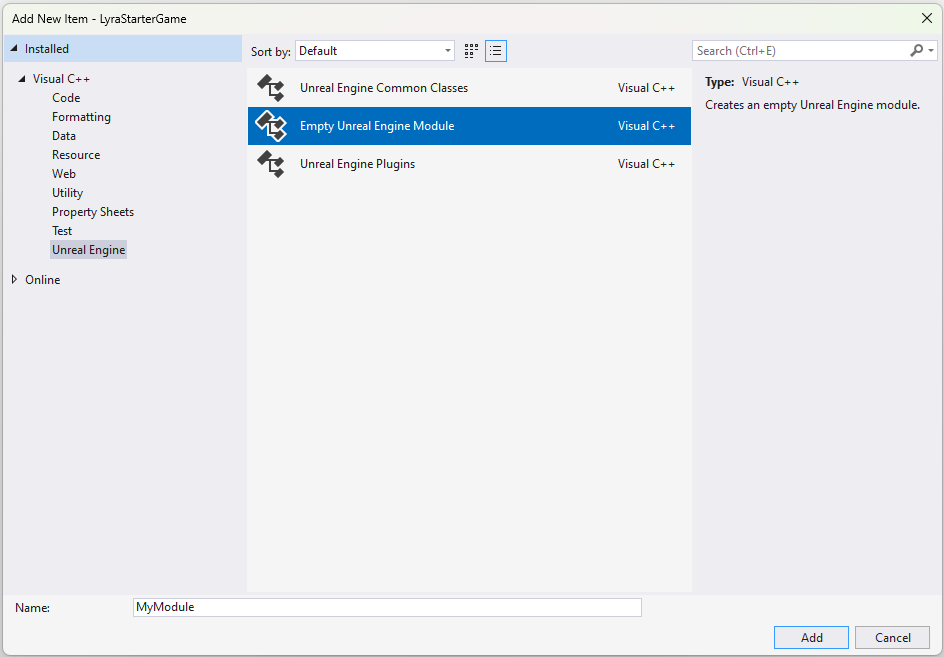Select the Unreal Engine category
Viewport: 944px width, 657px height.
coord(88,249)
